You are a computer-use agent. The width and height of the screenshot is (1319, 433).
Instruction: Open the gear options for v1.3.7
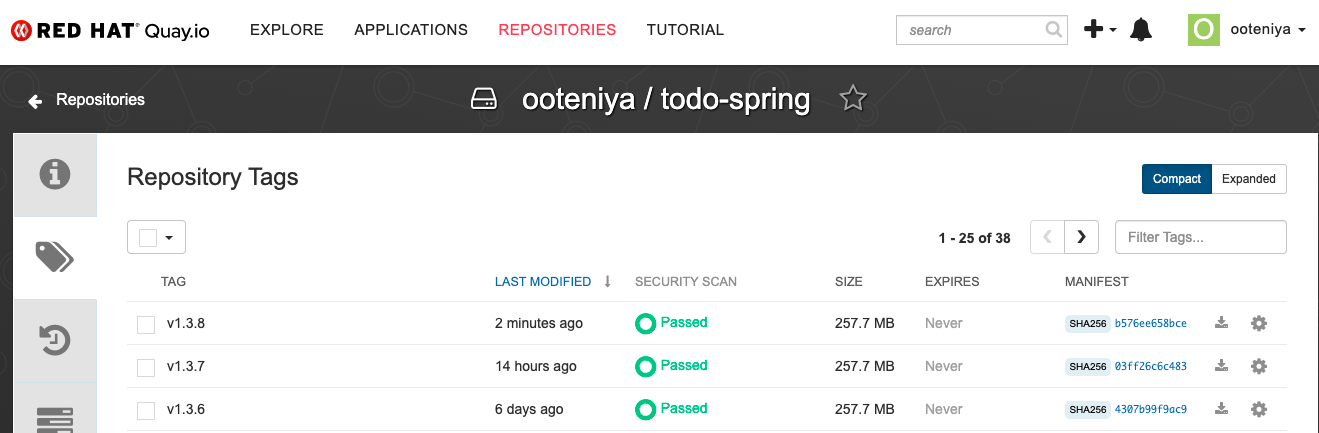[1259, 366]
